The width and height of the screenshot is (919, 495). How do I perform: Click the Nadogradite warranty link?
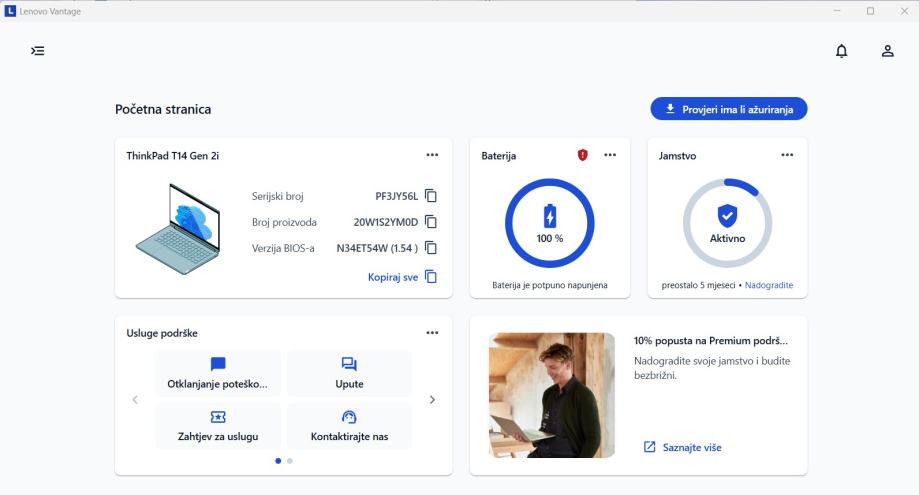[769, 285]
